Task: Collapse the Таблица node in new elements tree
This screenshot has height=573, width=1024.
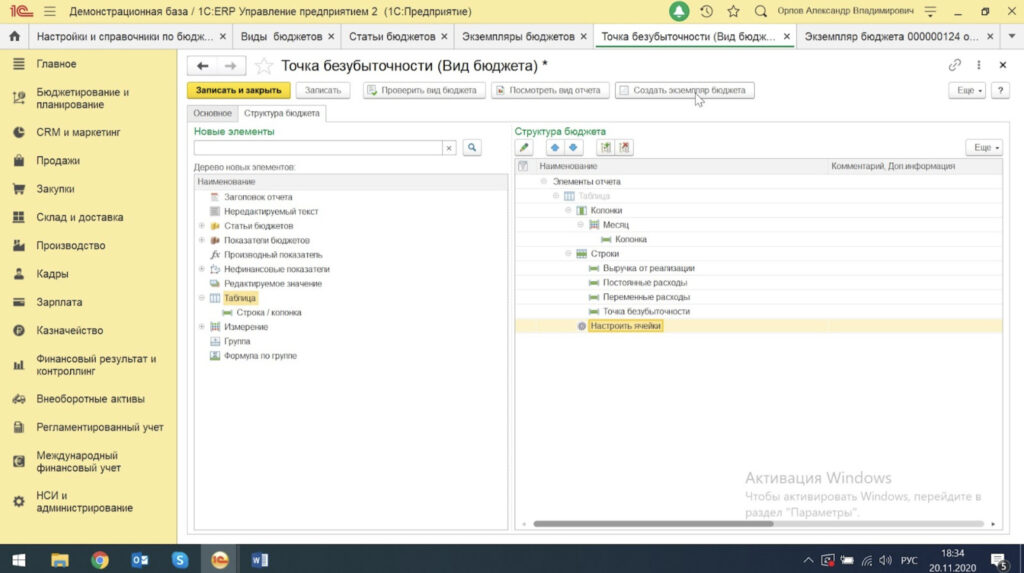Action: point(202,298)
